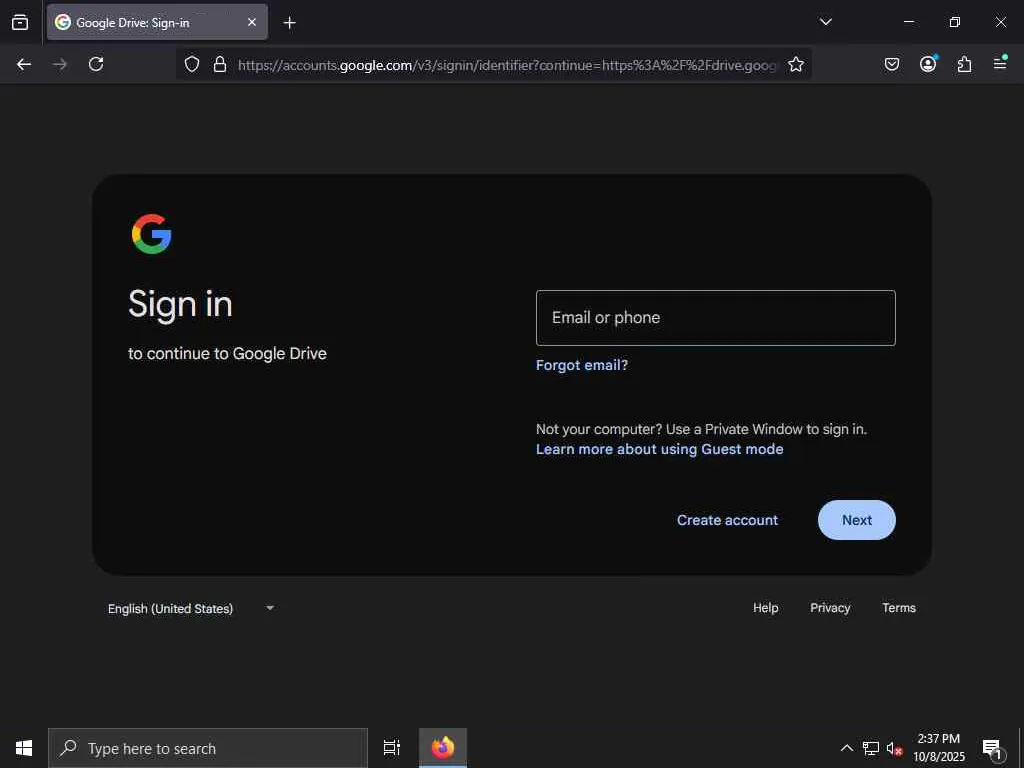Image resolution: width=1024 pixels, height=768 pixels.
Task: Click the Google G logo
Action: tap(152, 234)
